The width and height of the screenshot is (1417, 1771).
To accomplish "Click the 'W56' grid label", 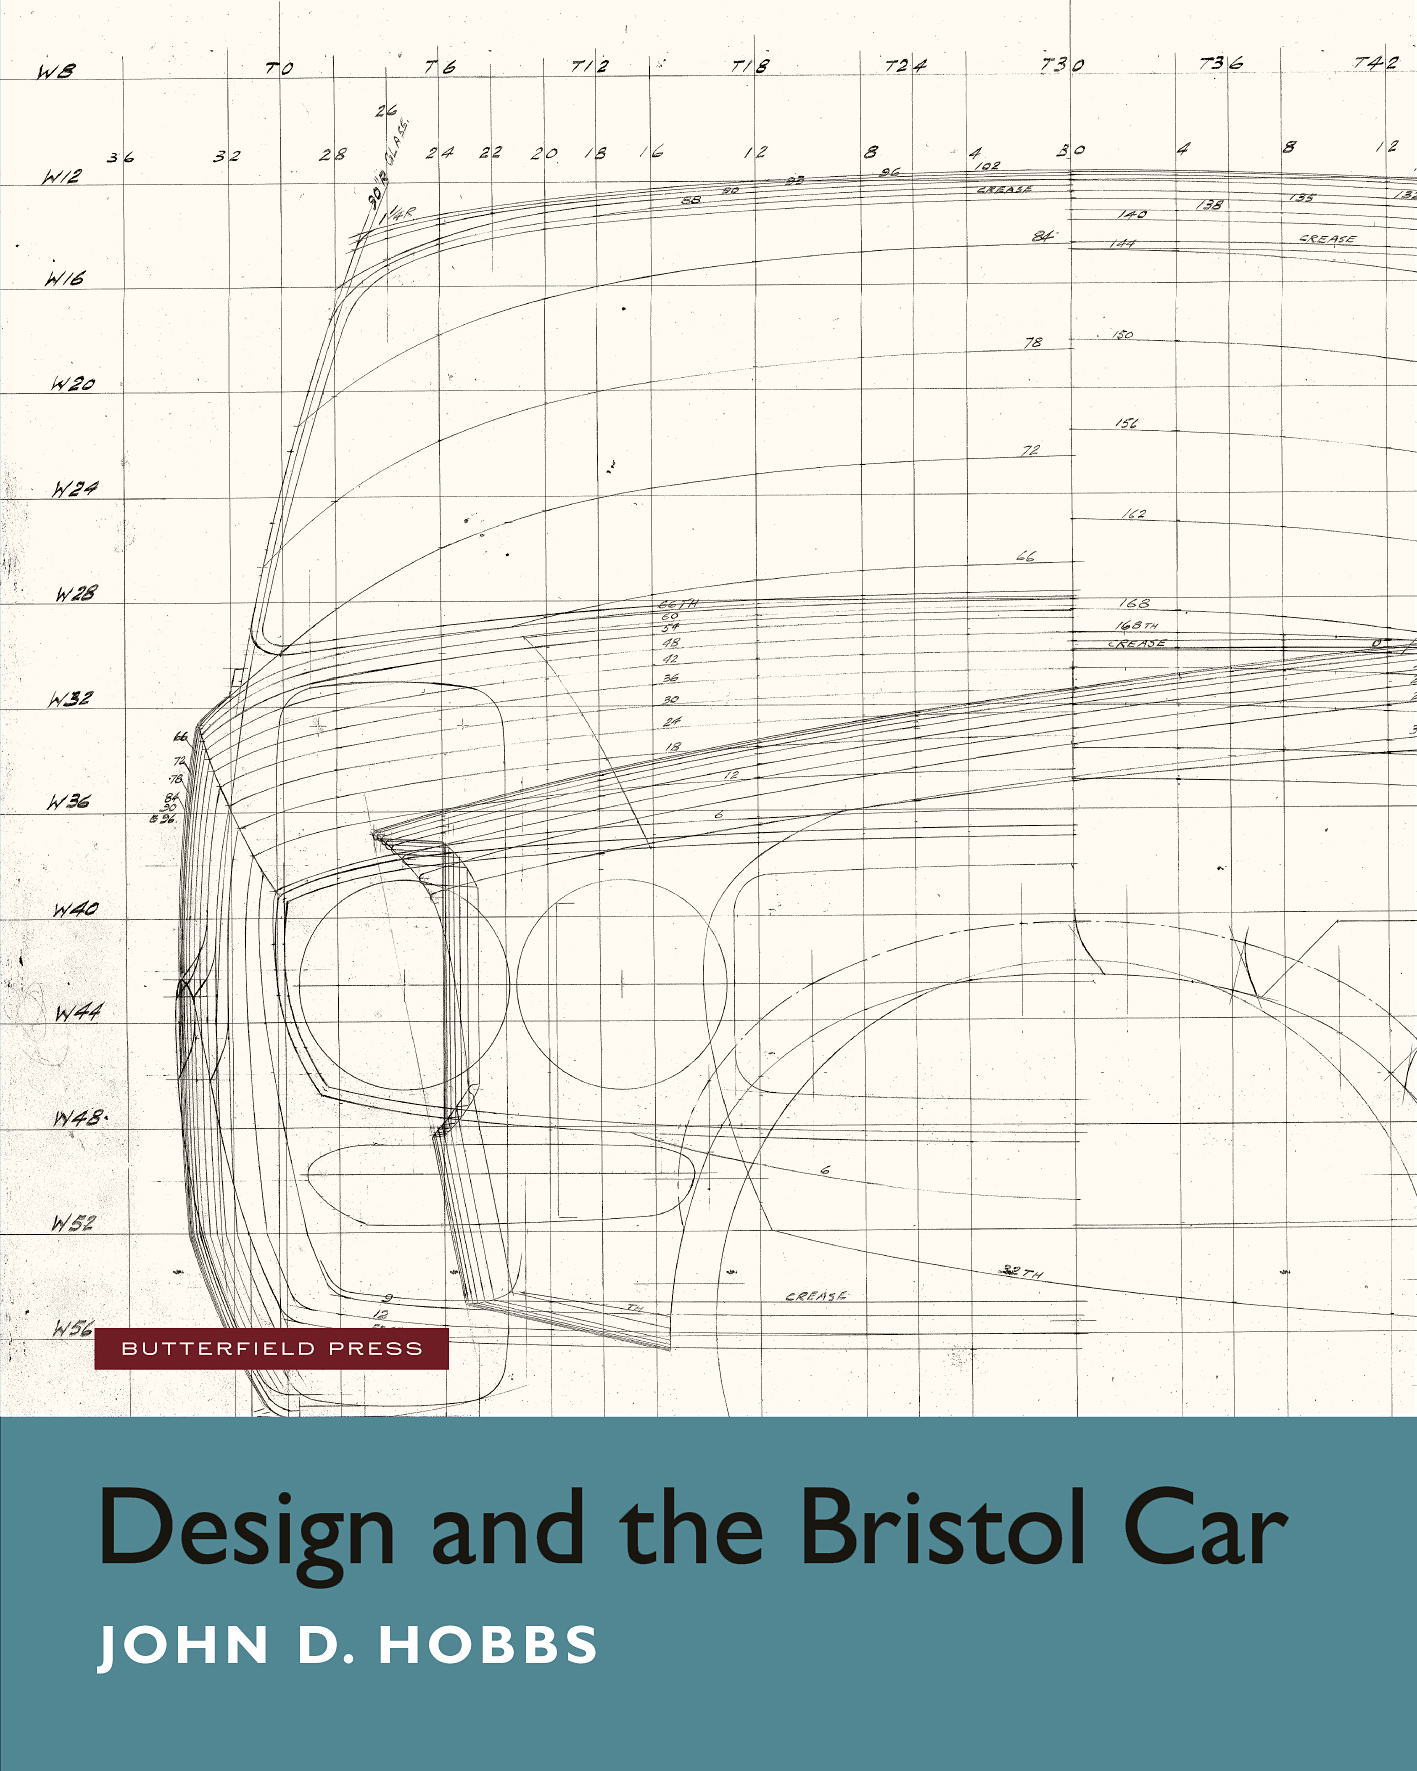I will (73, 1329).
